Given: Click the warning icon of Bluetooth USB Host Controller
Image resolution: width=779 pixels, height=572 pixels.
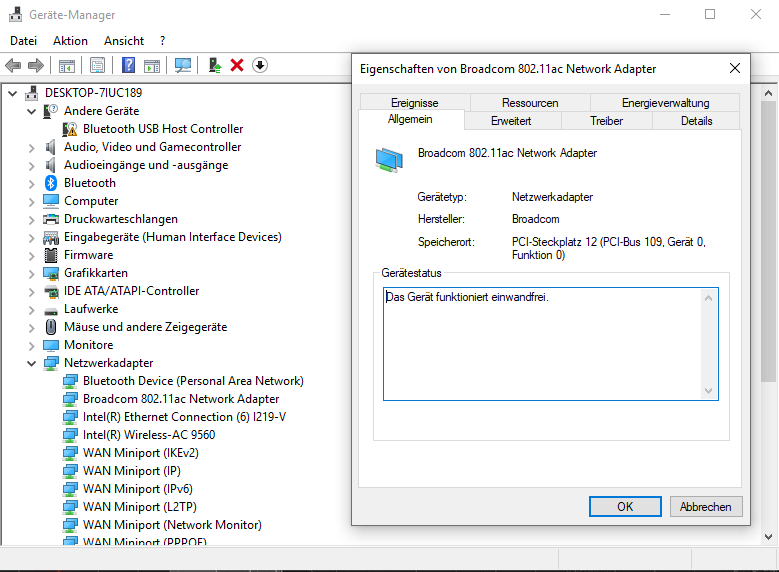Looking at the screenshot, I should click(x=70, y=129).
